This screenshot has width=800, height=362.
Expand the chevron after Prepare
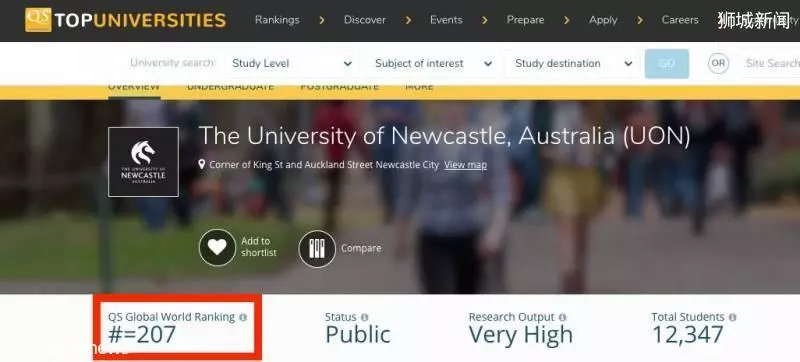567,20
